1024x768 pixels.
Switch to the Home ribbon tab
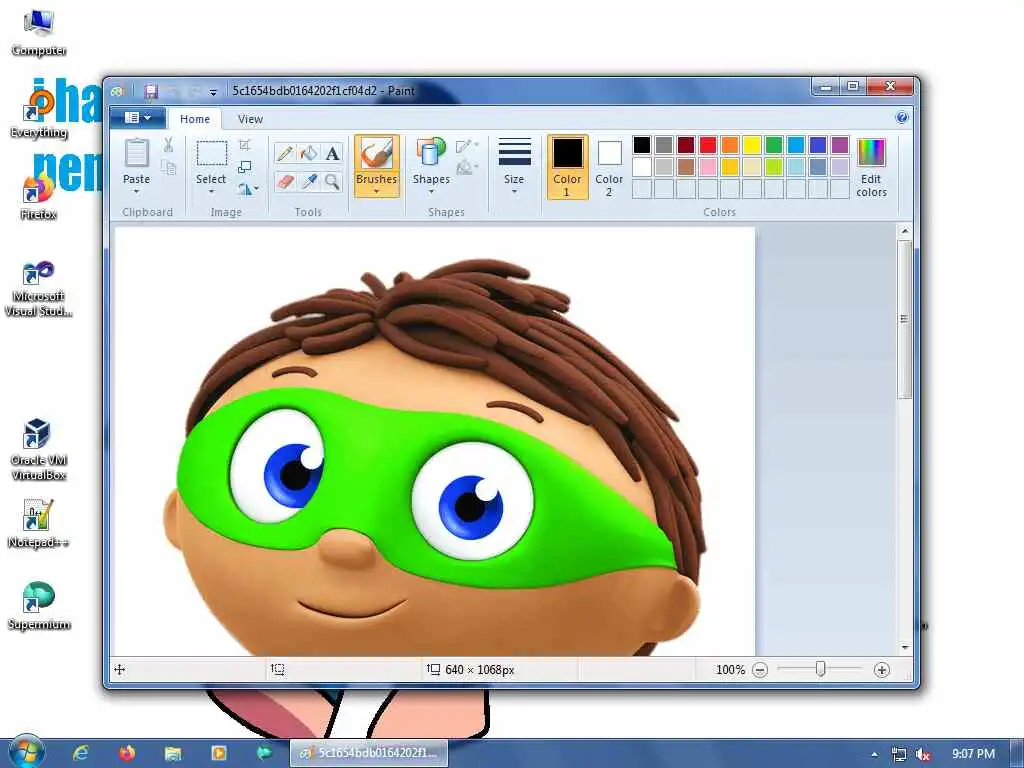point(195,119)
